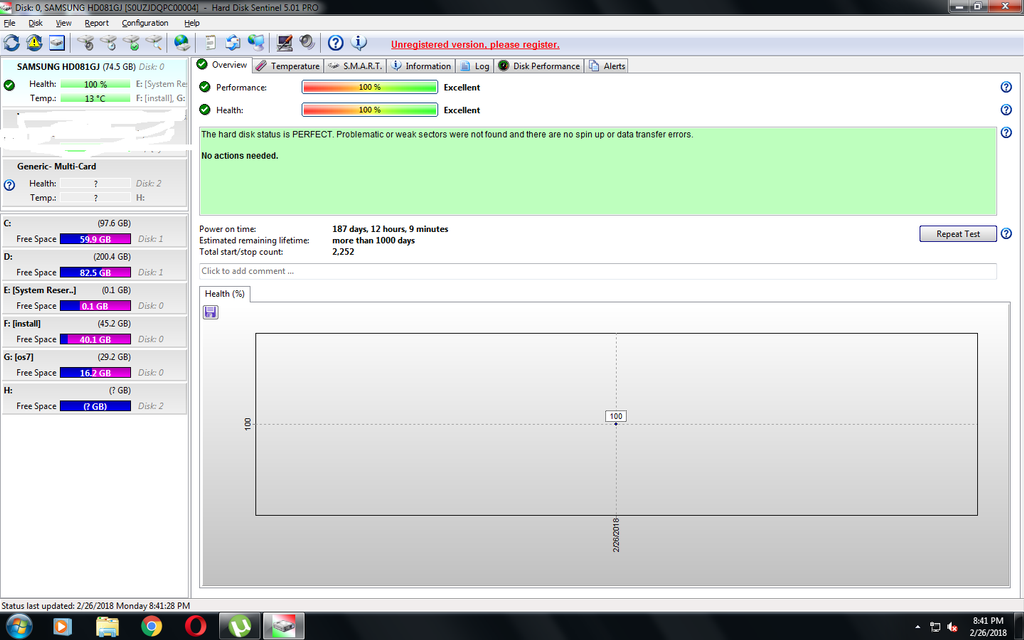
Task: Switch to the Log tab
Action: click(x=475, y=66)
